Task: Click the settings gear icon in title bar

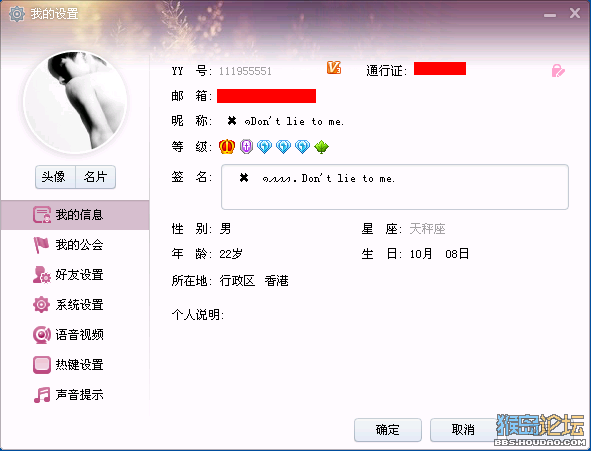Action: coord(17,14)
